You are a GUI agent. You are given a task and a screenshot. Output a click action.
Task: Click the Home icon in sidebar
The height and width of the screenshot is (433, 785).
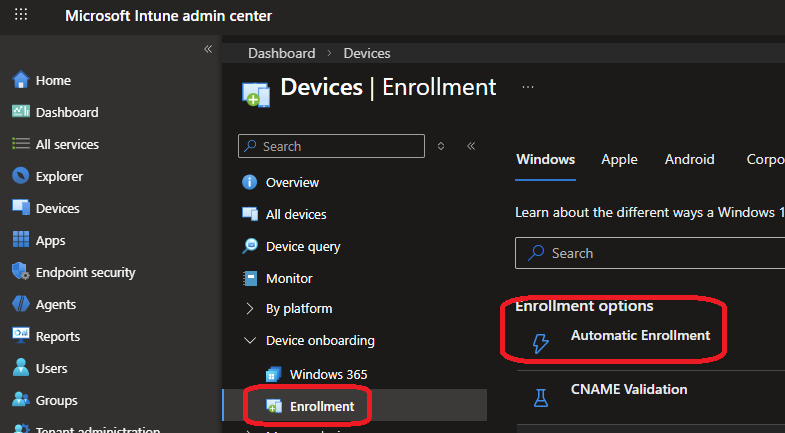[x=20, y=80]
